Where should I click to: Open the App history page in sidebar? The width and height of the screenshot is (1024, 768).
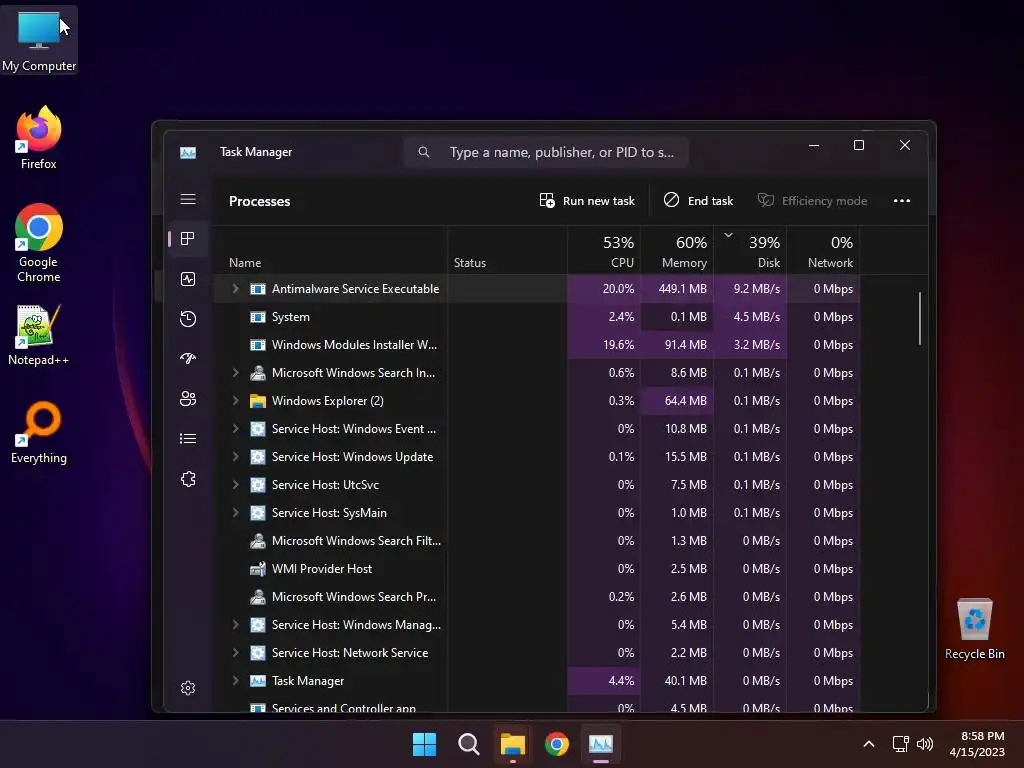pyautogui.click(x=188, y=319)
